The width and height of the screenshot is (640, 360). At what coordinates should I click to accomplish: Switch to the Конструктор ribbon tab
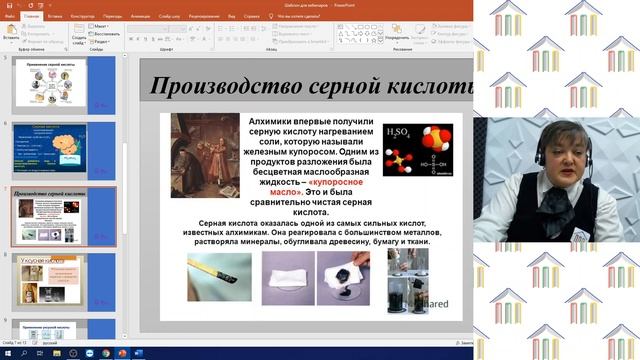pos(82,16)
